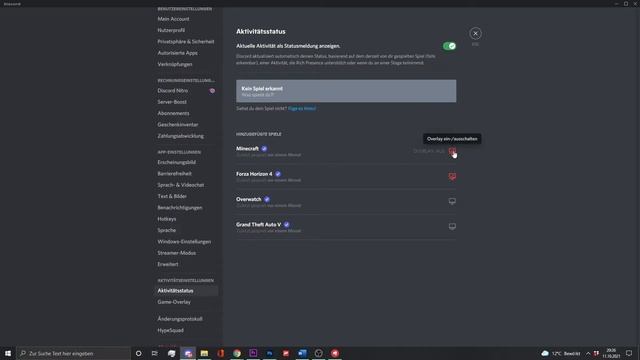Click taskbar search box 'Zur Suche Text hier eingeben'
640x360 pixels.
click(73, 353)
